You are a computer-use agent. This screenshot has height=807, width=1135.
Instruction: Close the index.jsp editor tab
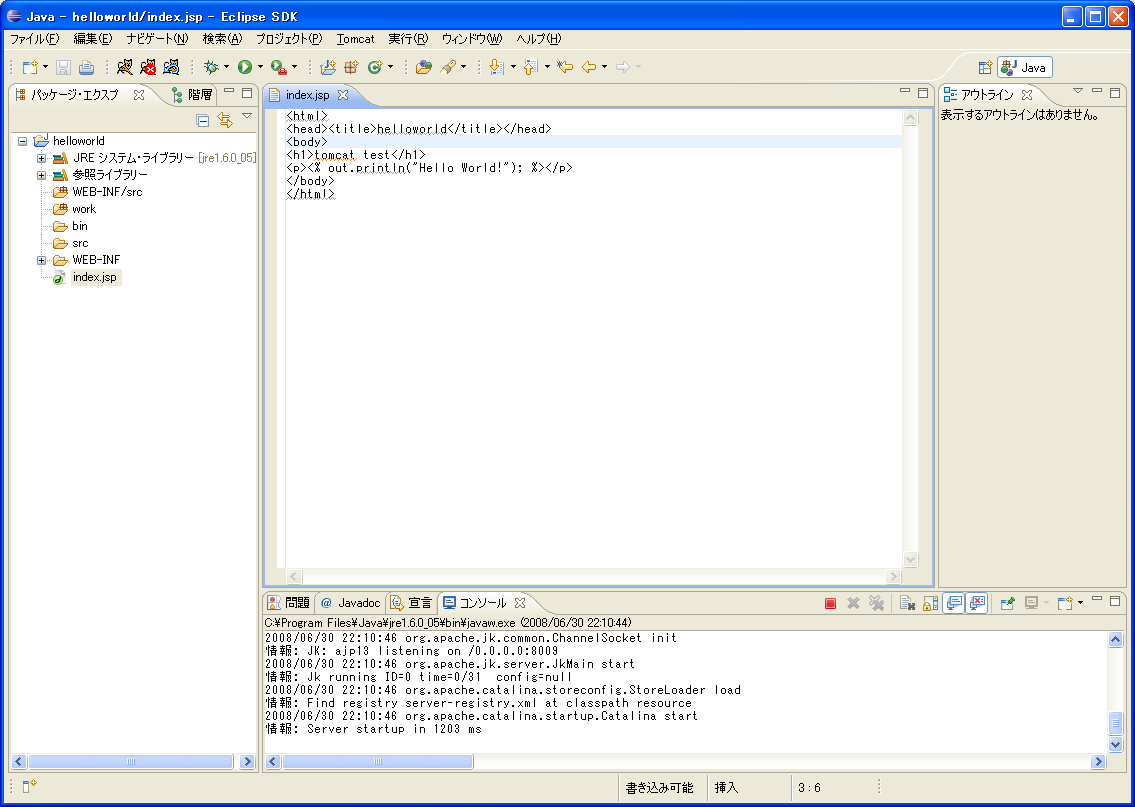(x=343, y=95)
